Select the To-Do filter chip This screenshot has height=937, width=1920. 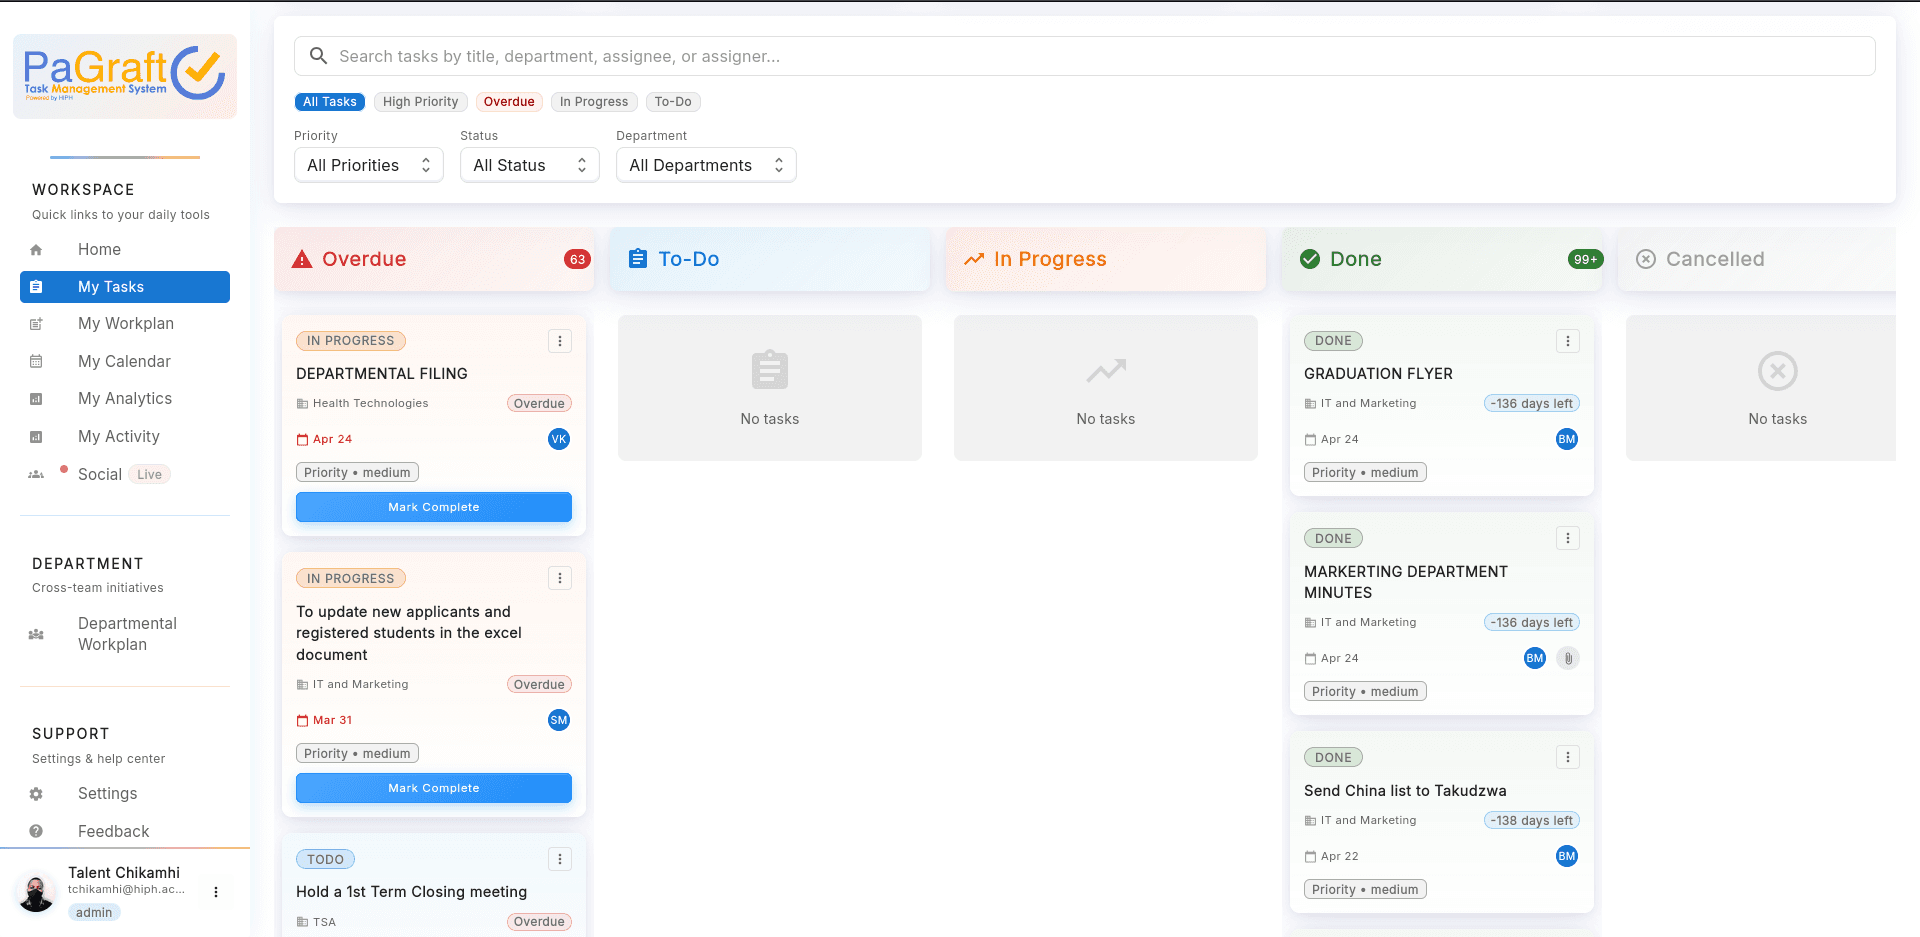[673, 102]
